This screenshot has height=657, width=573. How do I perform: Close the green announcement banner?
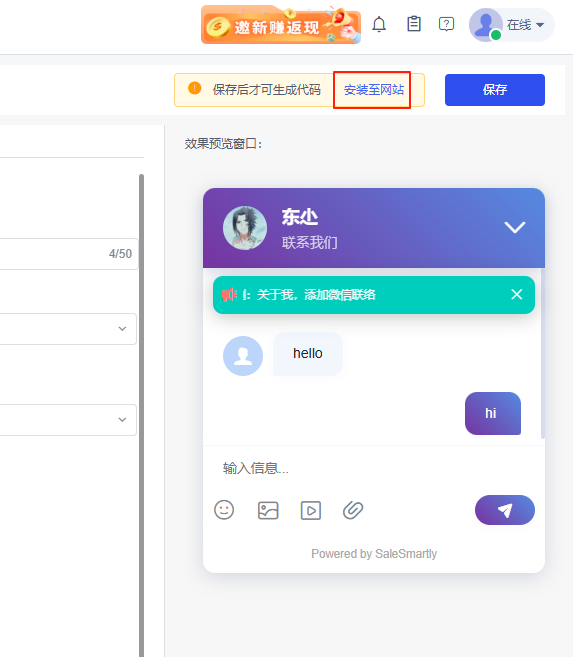click(516, 294)
